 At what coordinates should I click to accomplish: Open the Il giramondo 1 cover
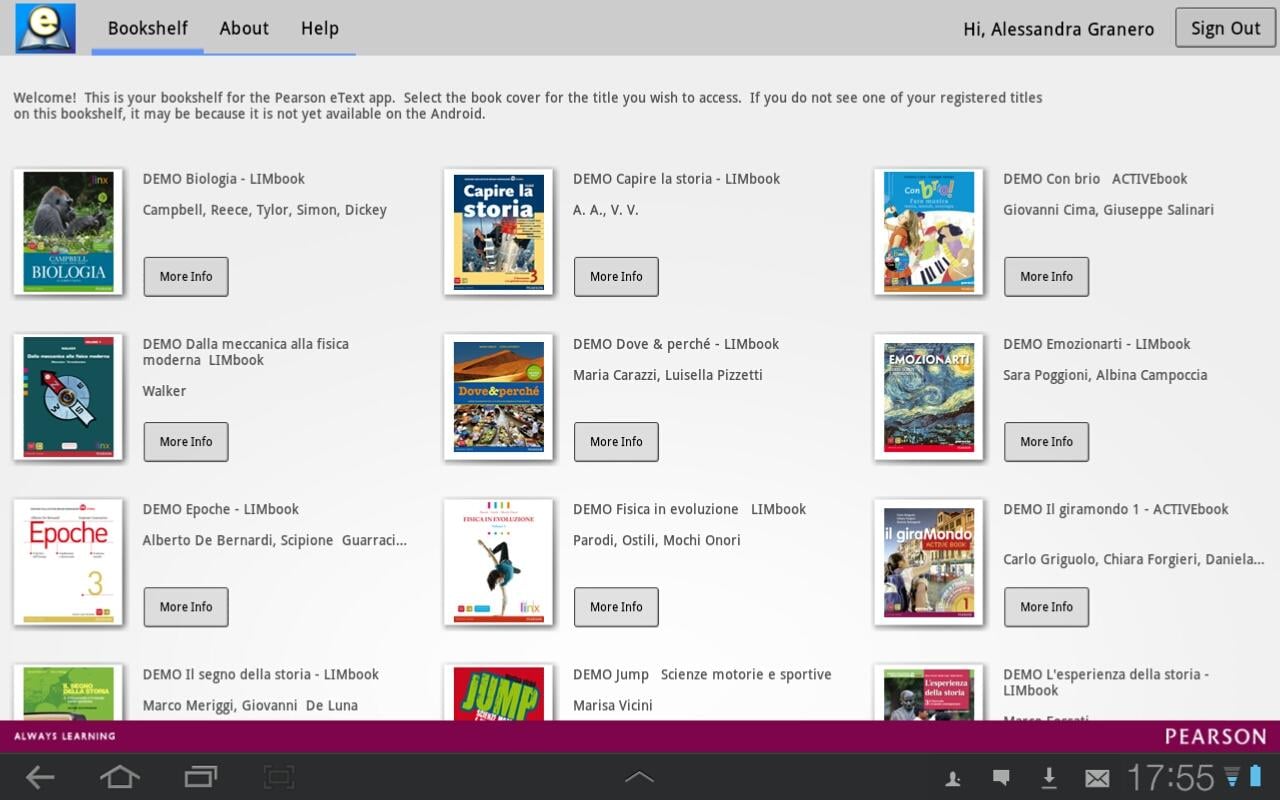tap(928, 562)
